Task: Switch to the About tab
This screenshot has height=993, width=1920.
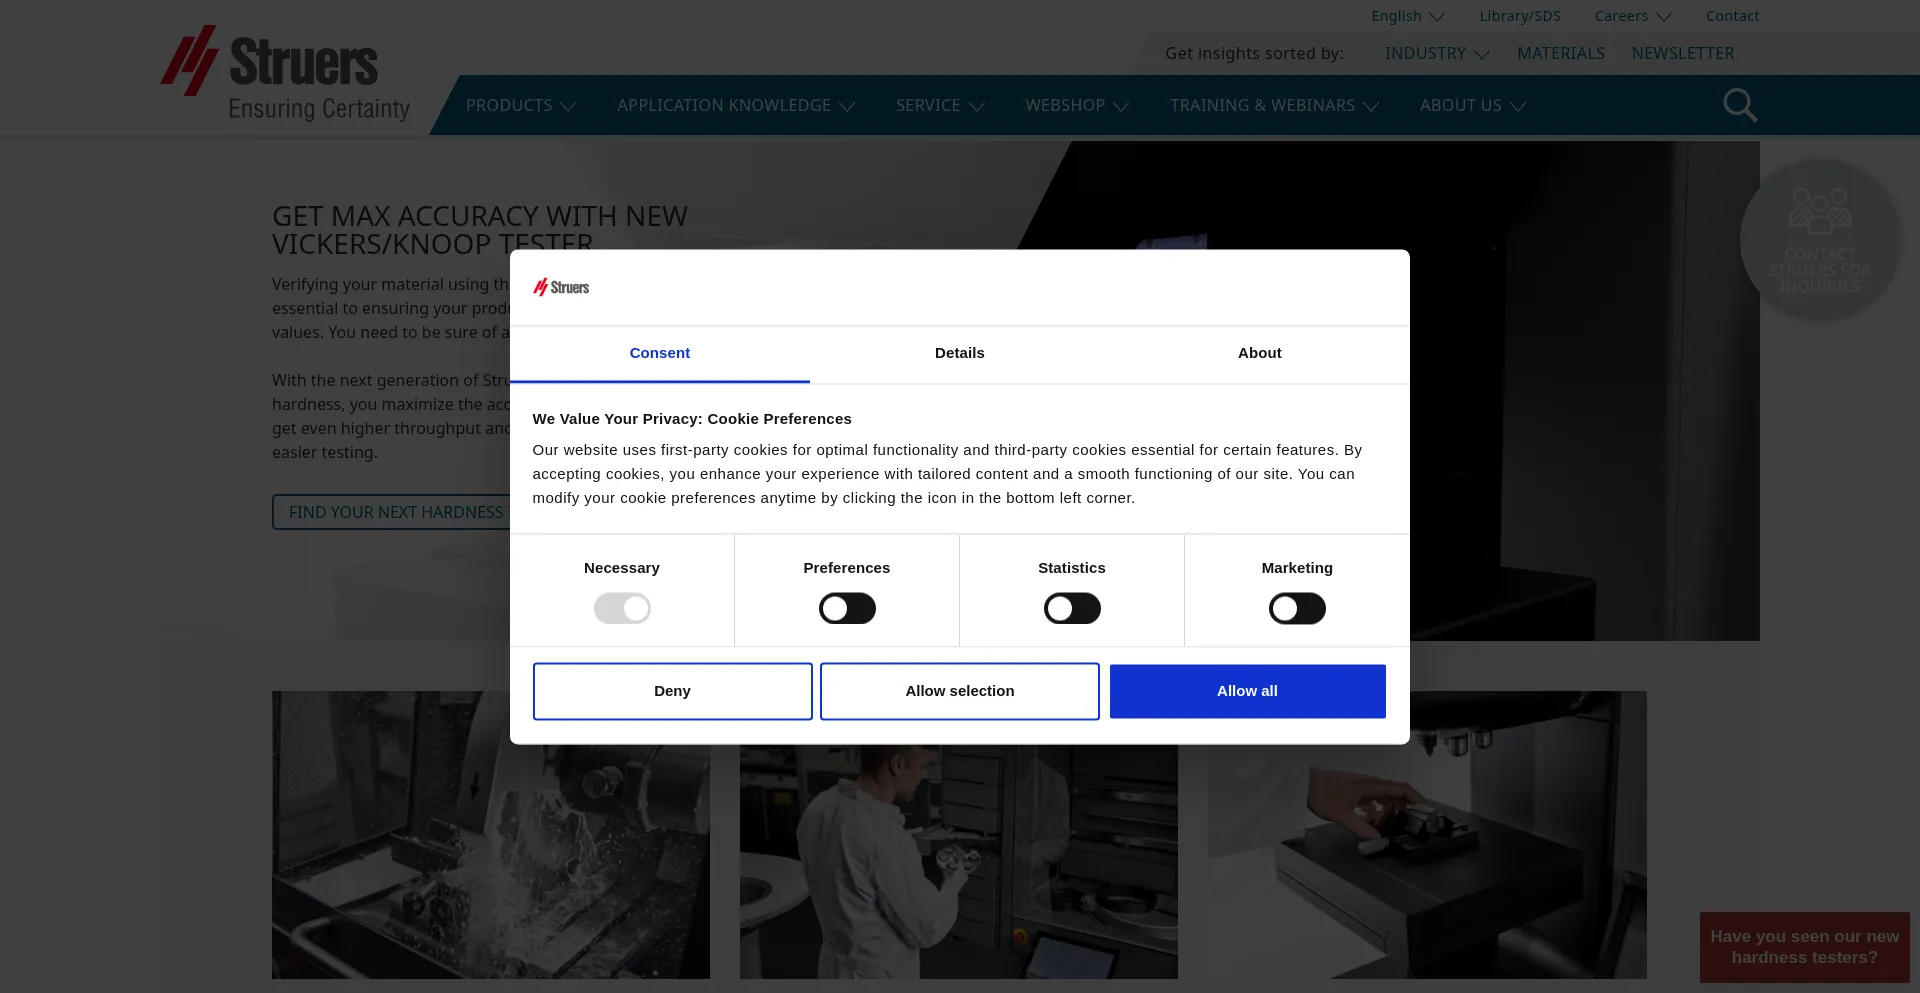Action: click(x=1259, y=353)
